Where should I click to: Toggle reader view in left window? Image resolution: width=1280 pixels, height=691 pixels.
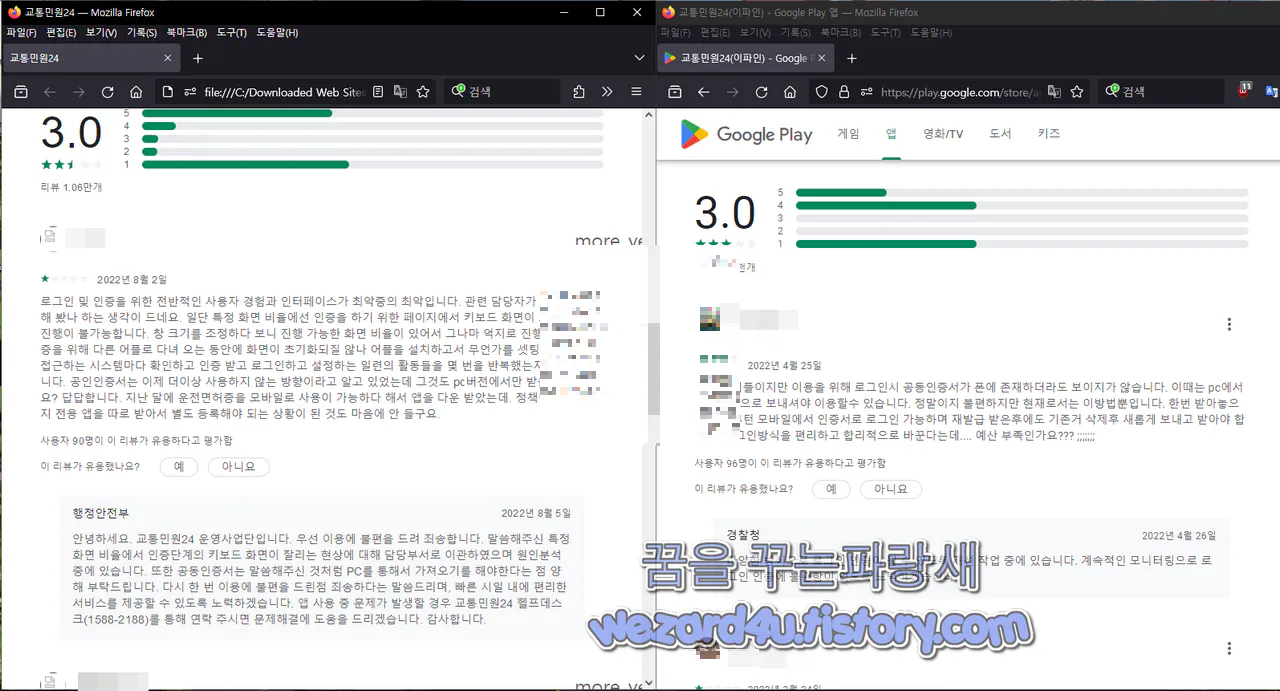[378, 92]
